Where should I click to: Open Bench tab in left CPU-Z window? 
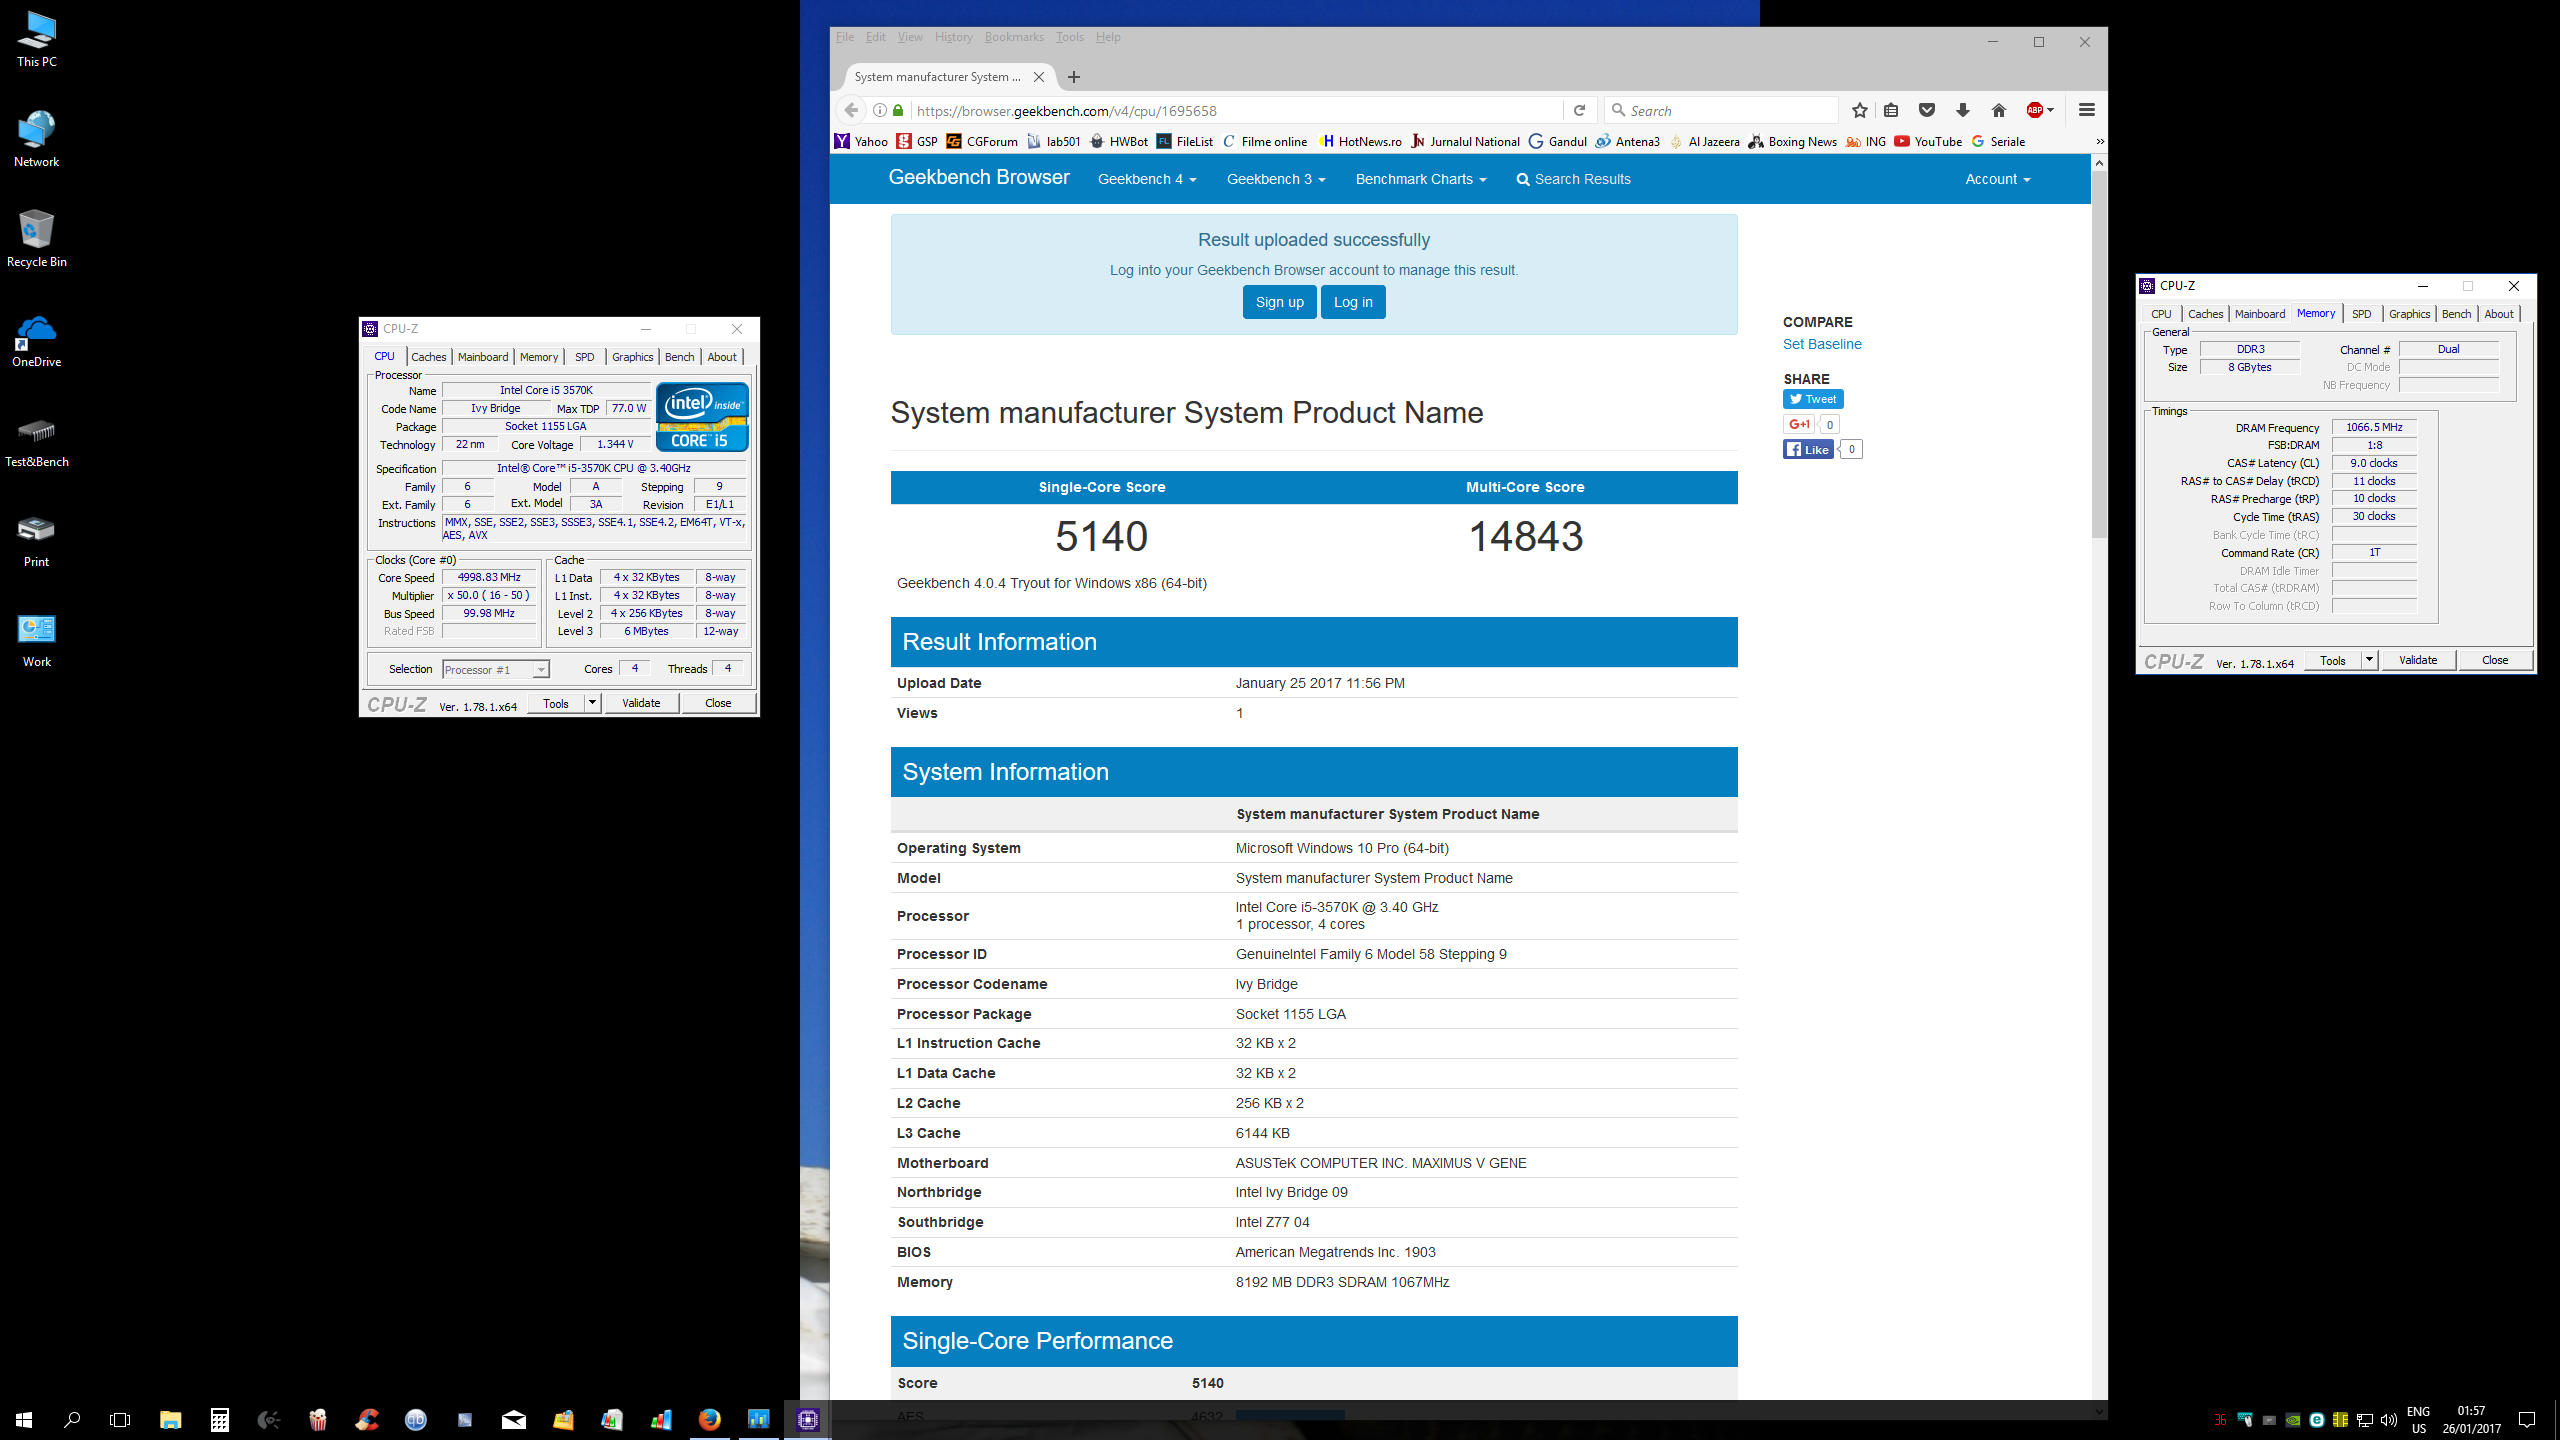679,357
